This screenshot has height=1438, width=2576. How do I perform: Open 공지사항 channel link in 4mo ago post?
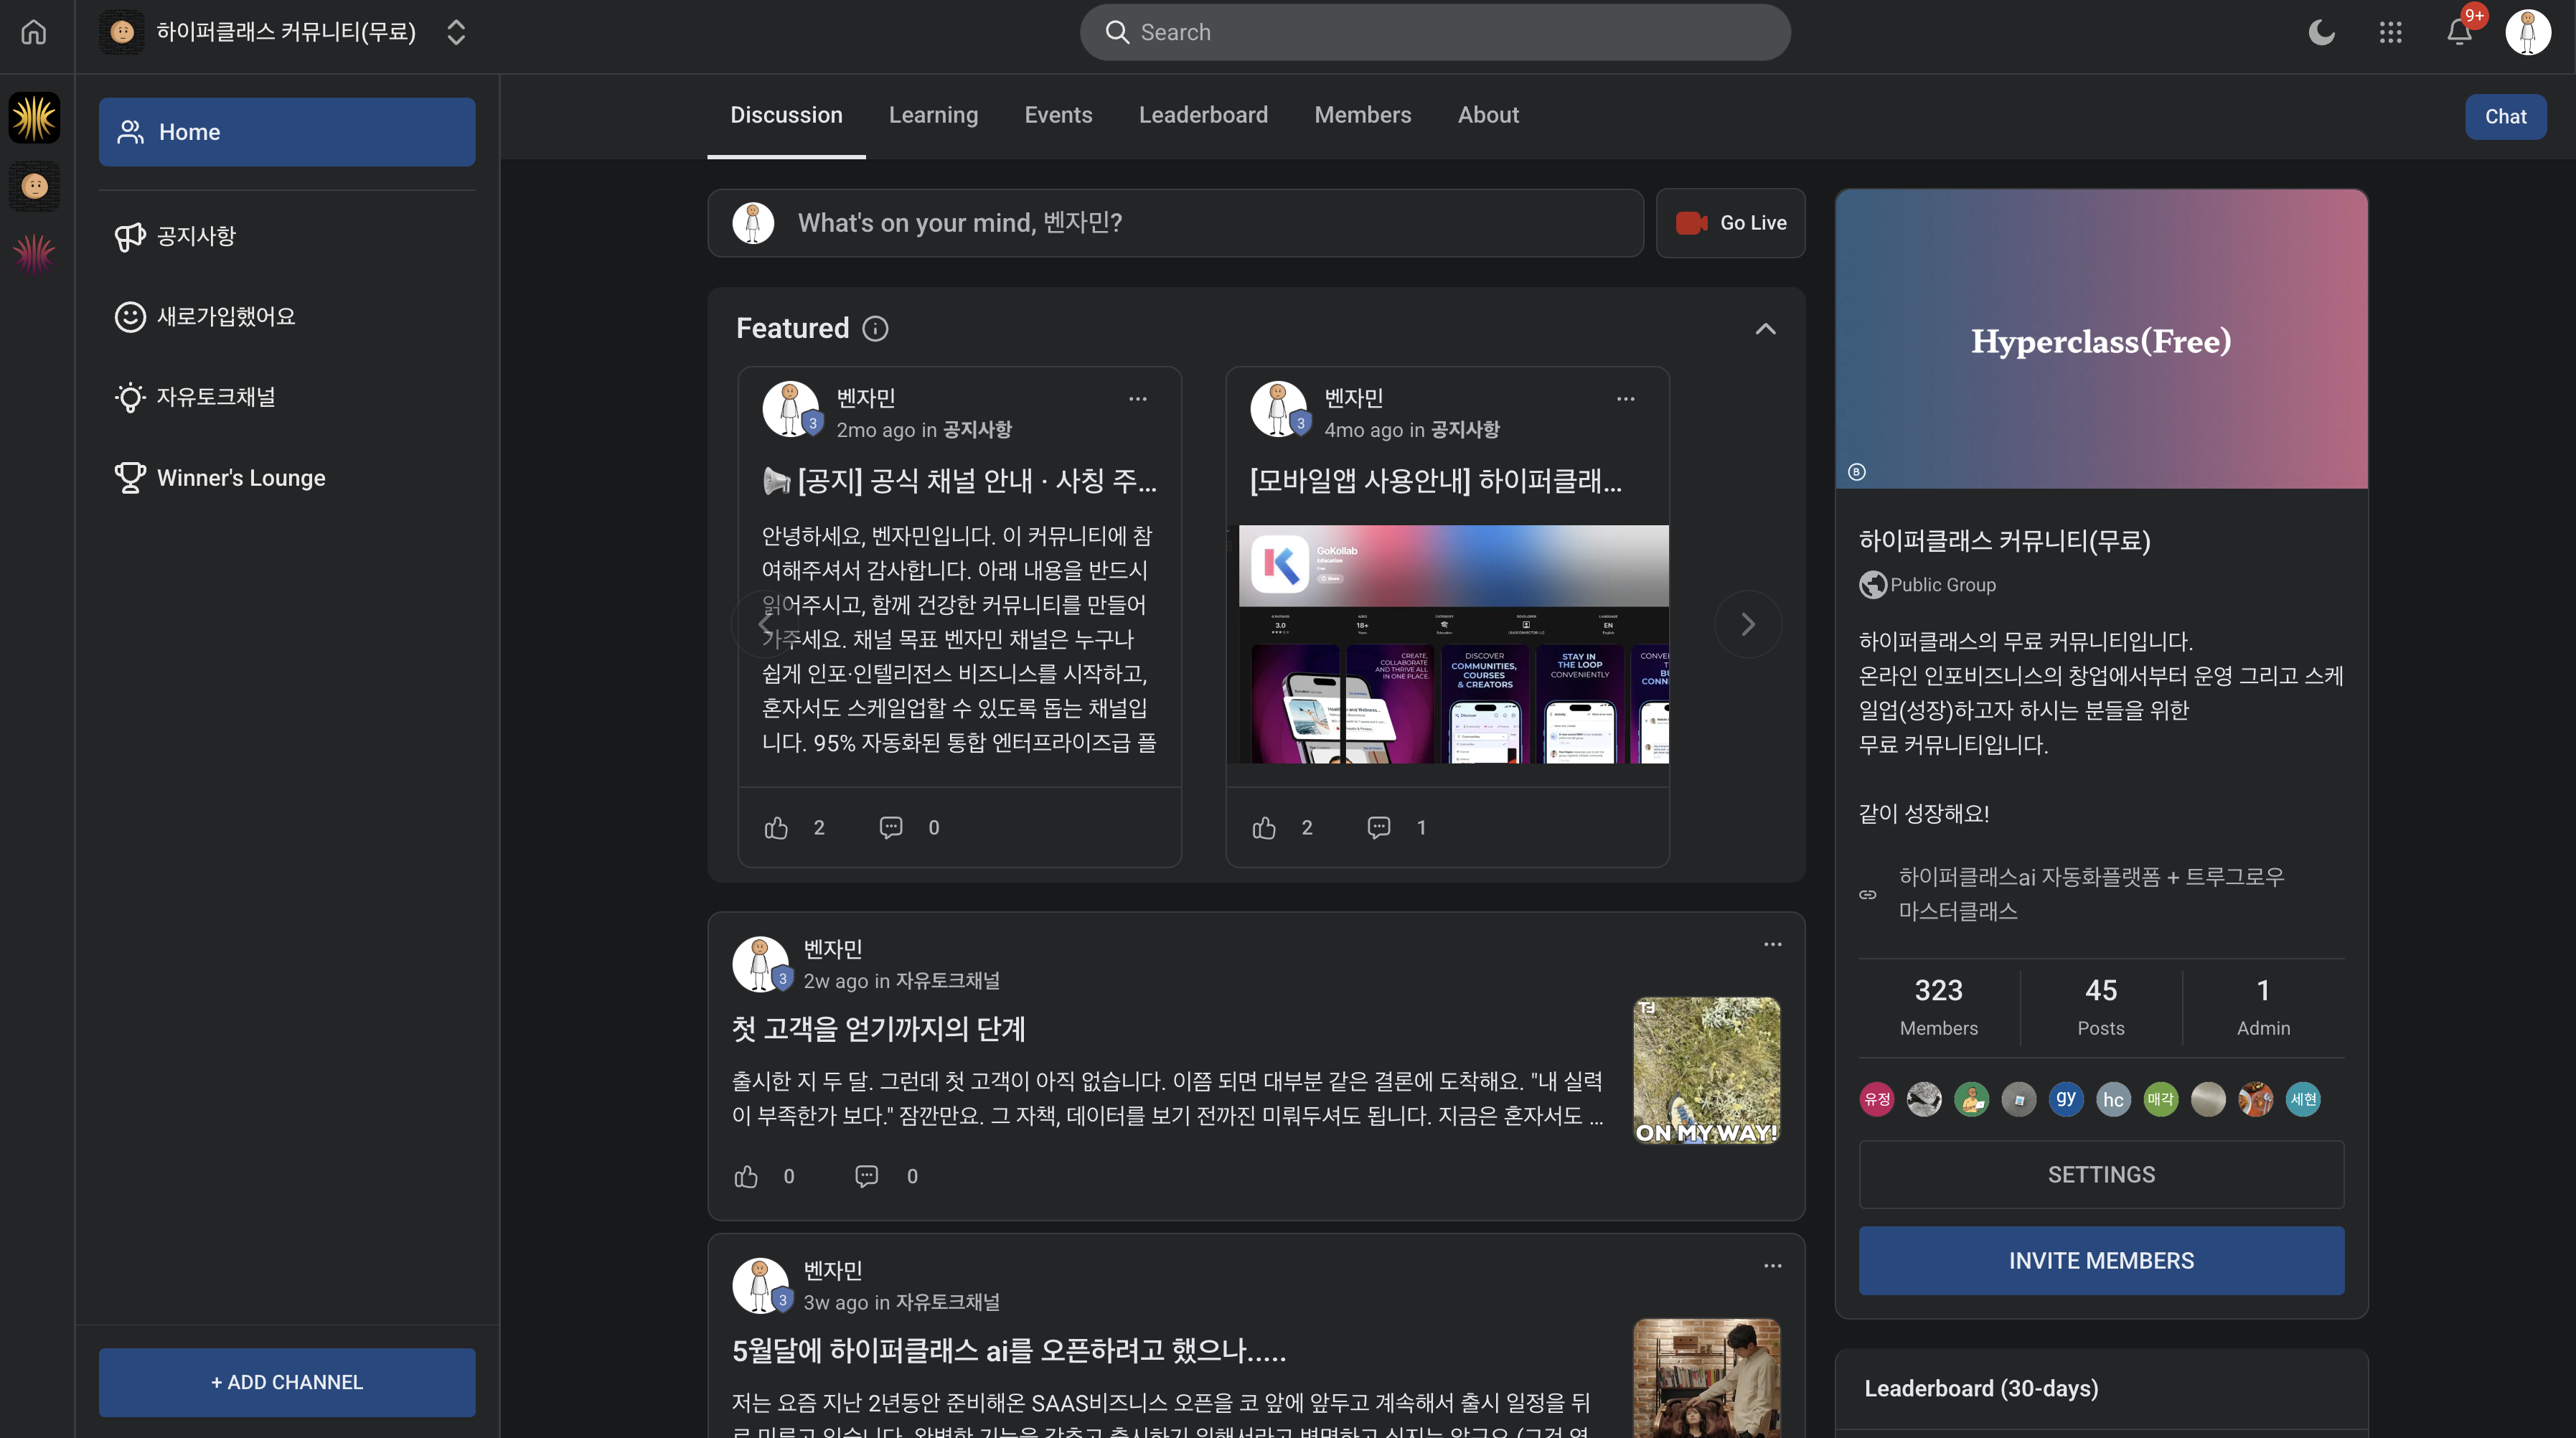click(1465, 430)
